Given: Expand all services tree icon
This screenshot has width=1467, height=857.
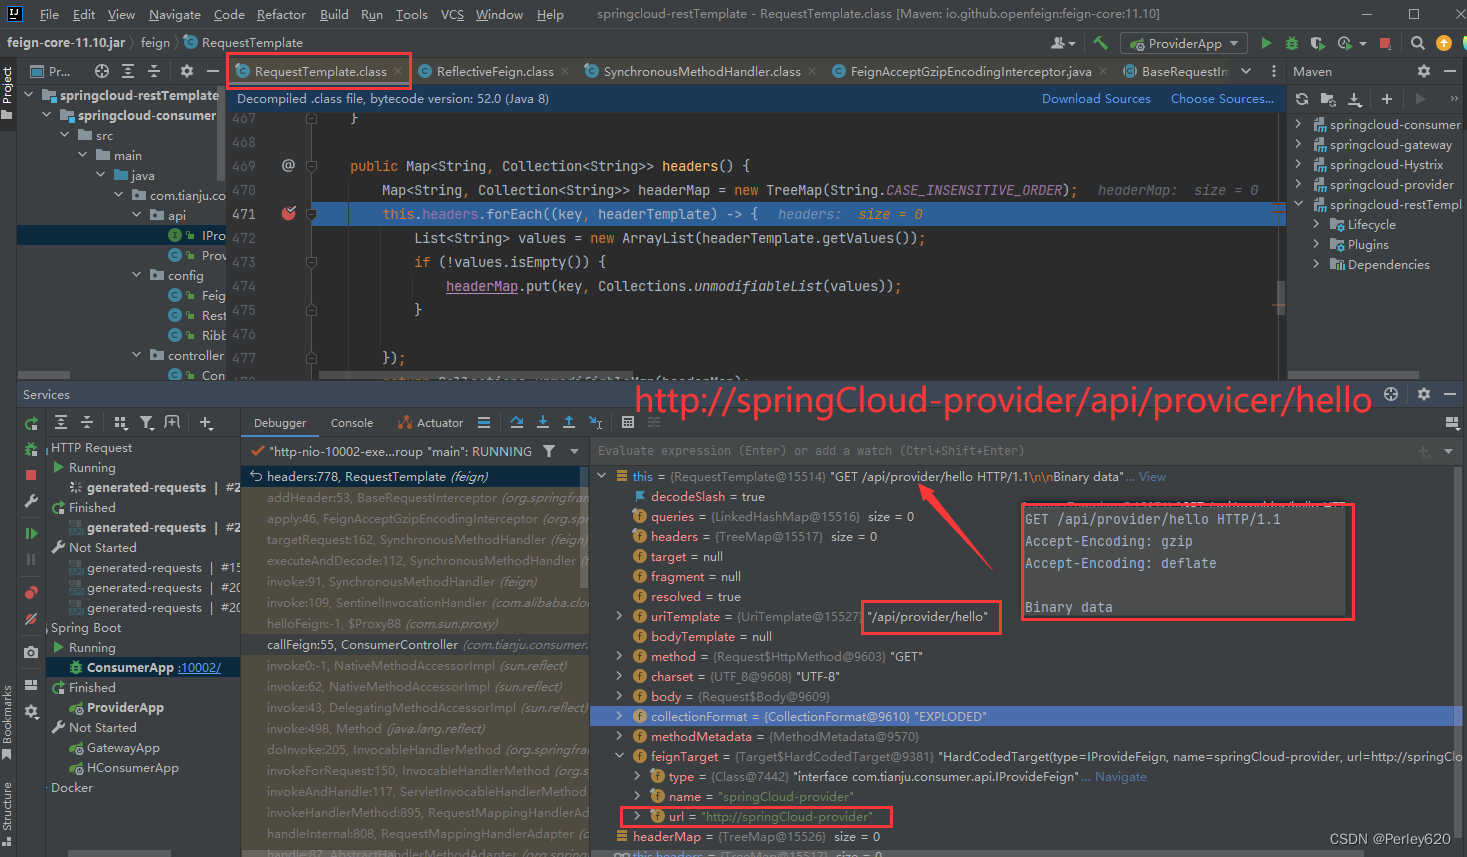Looking at the screenshot, I should pyautogui.click(x=61, y=423).
